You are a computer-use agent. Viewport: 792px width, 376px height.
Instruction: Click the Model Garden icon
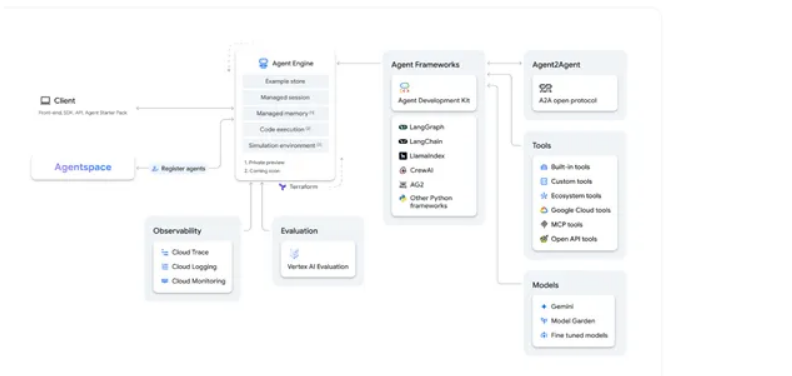click(544, 320)
